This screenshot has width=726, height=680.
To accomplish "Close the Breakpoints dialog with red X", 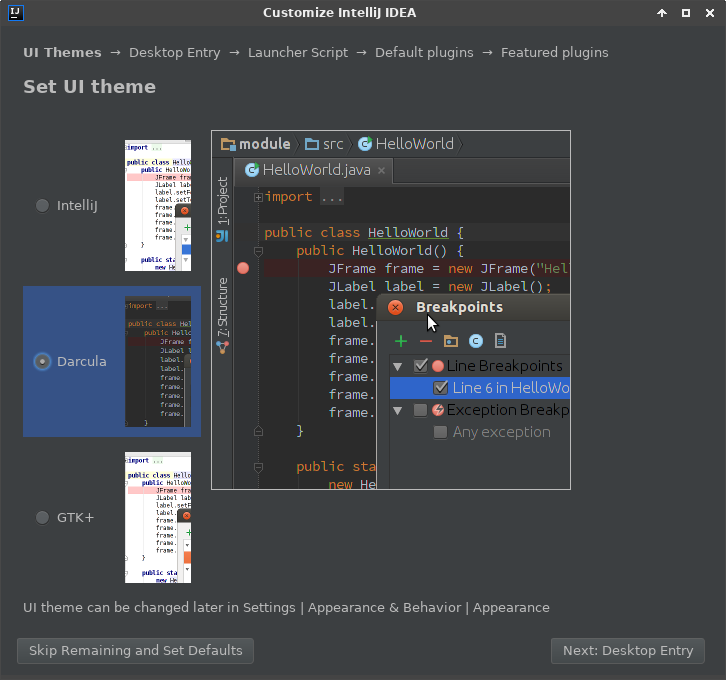I will coord(395,308).
